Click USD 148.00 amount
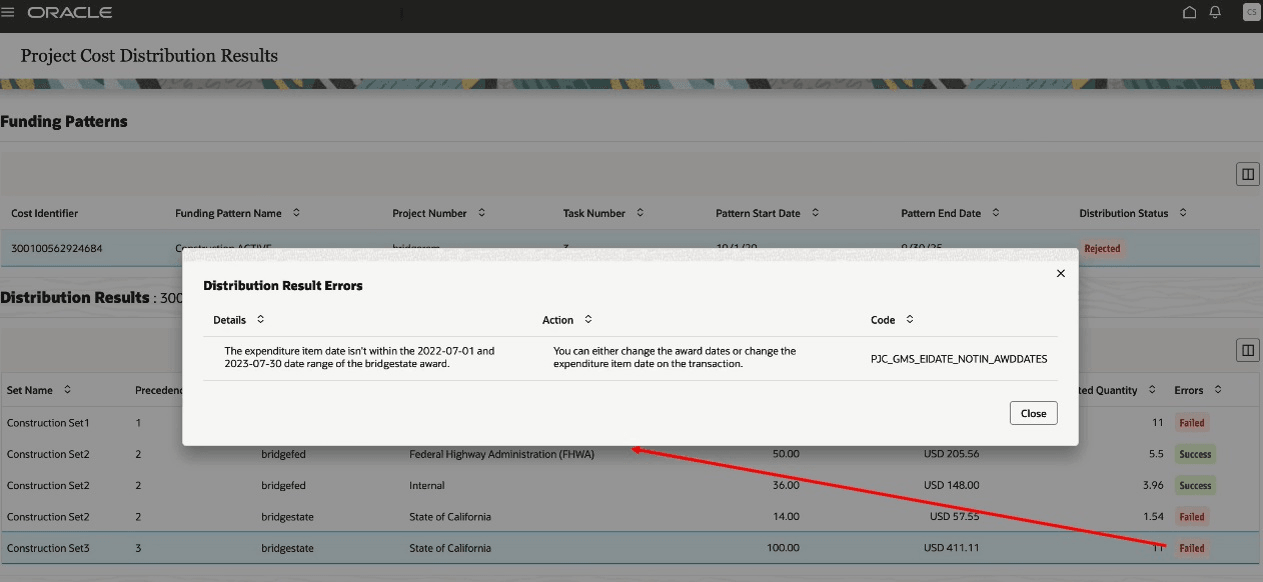The height and width of the screenshot is (582, 1263). (951, 486)
